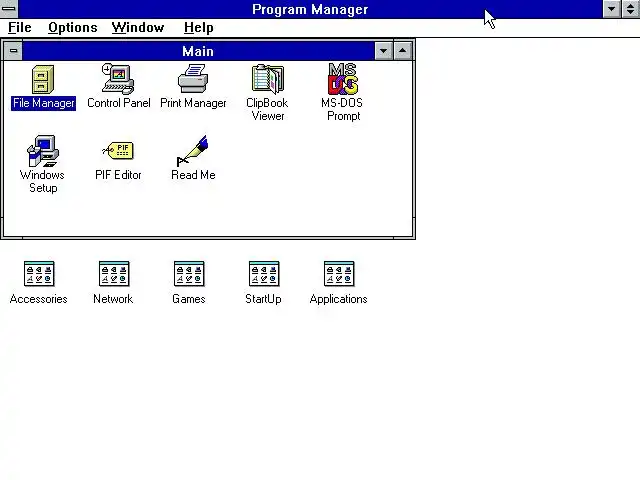Click the Print Manager printer icon
This screenshot has width=640, height=480.
(x=193, y=79)
